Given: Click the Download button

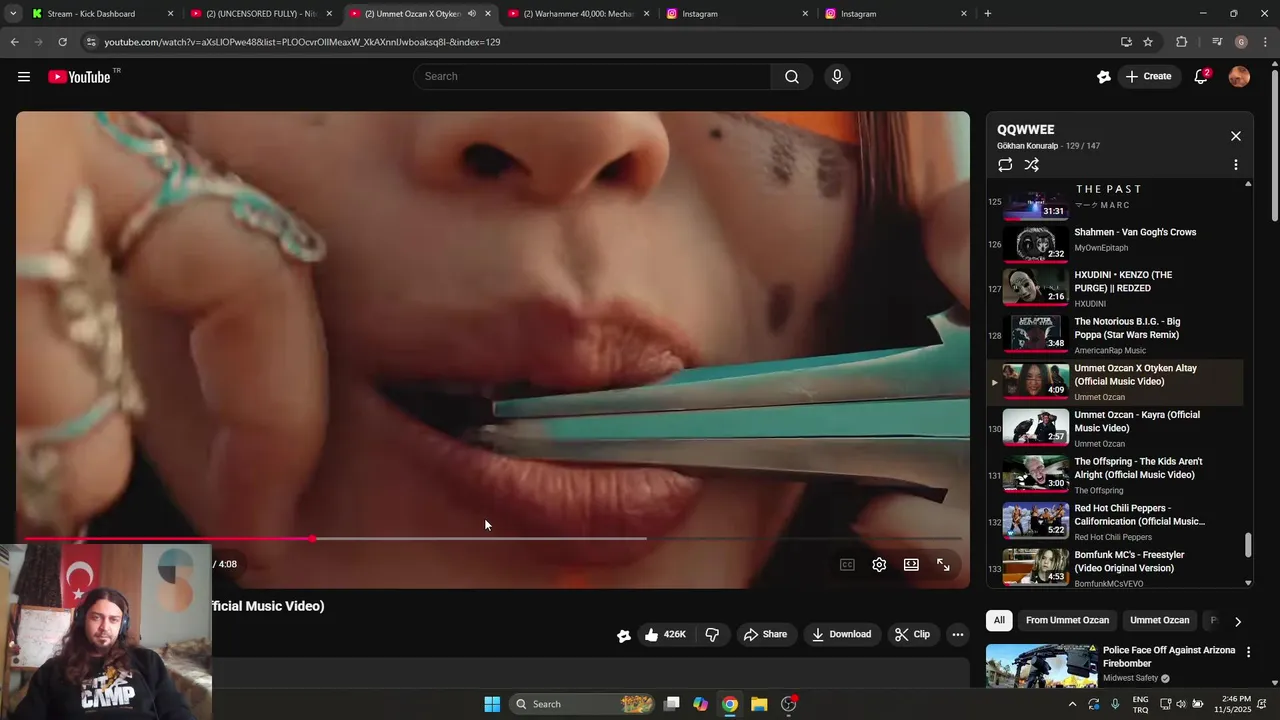Looking at the screenshot, I should 841,635.
